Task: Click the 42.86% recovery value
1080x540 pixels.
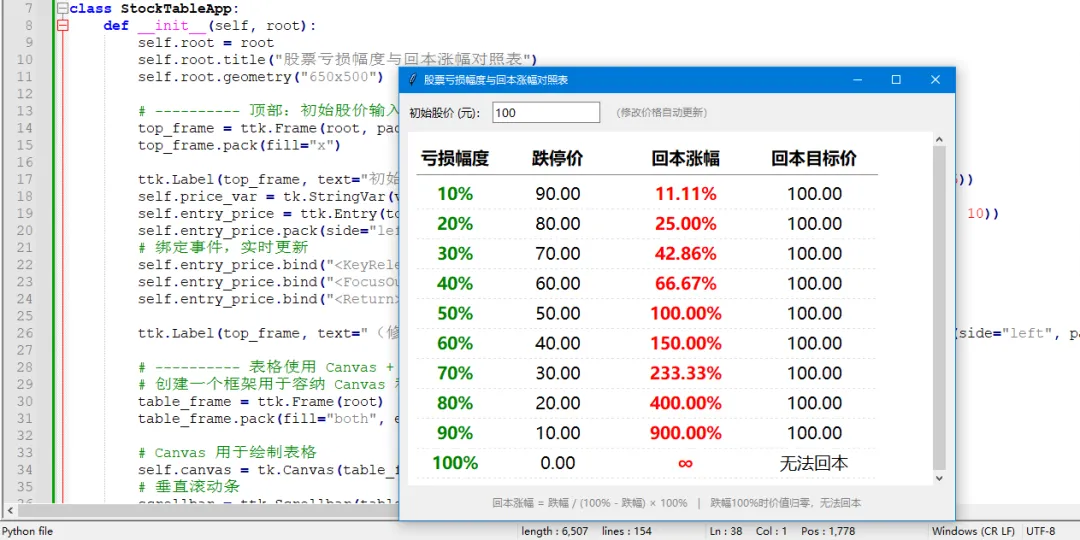Action: [x=686, y=253]
